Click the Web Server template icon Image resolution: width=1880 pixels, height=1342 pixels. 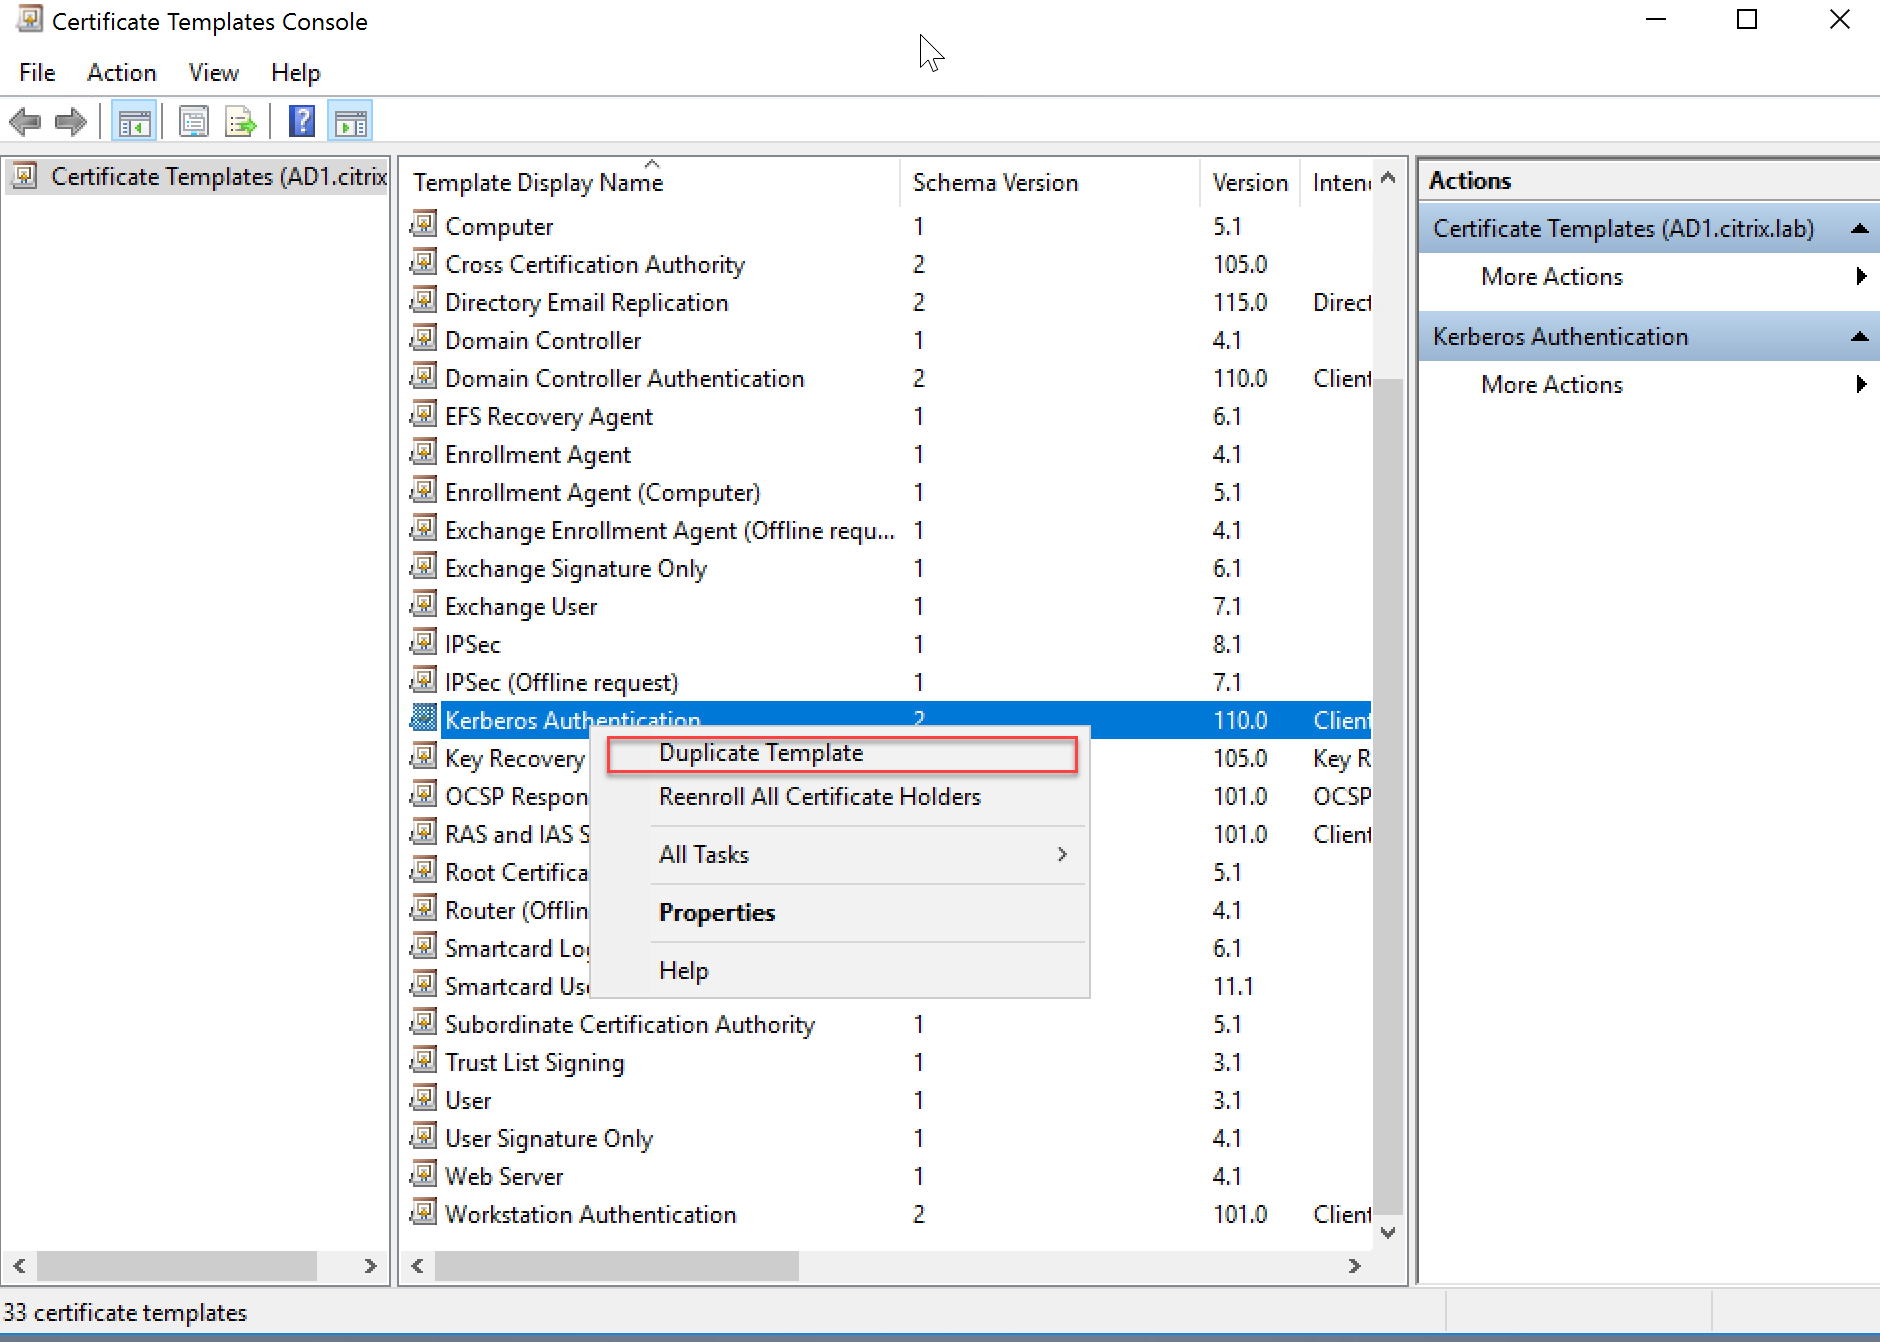(x=424, y=1175)
